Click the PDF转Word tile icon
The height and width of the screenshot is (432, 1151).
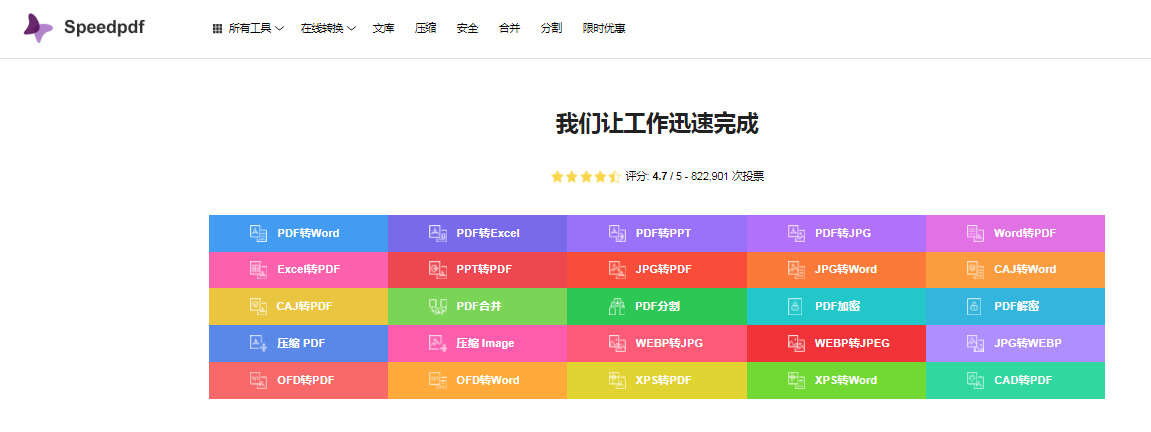(x=258, y=233)
